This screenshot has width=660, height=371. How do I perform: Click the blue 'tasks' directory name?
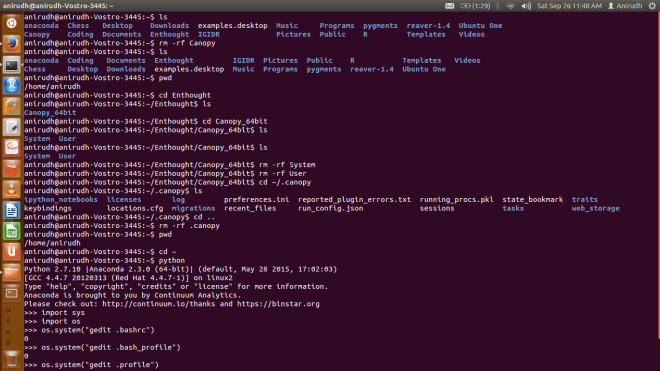point(513,208)
